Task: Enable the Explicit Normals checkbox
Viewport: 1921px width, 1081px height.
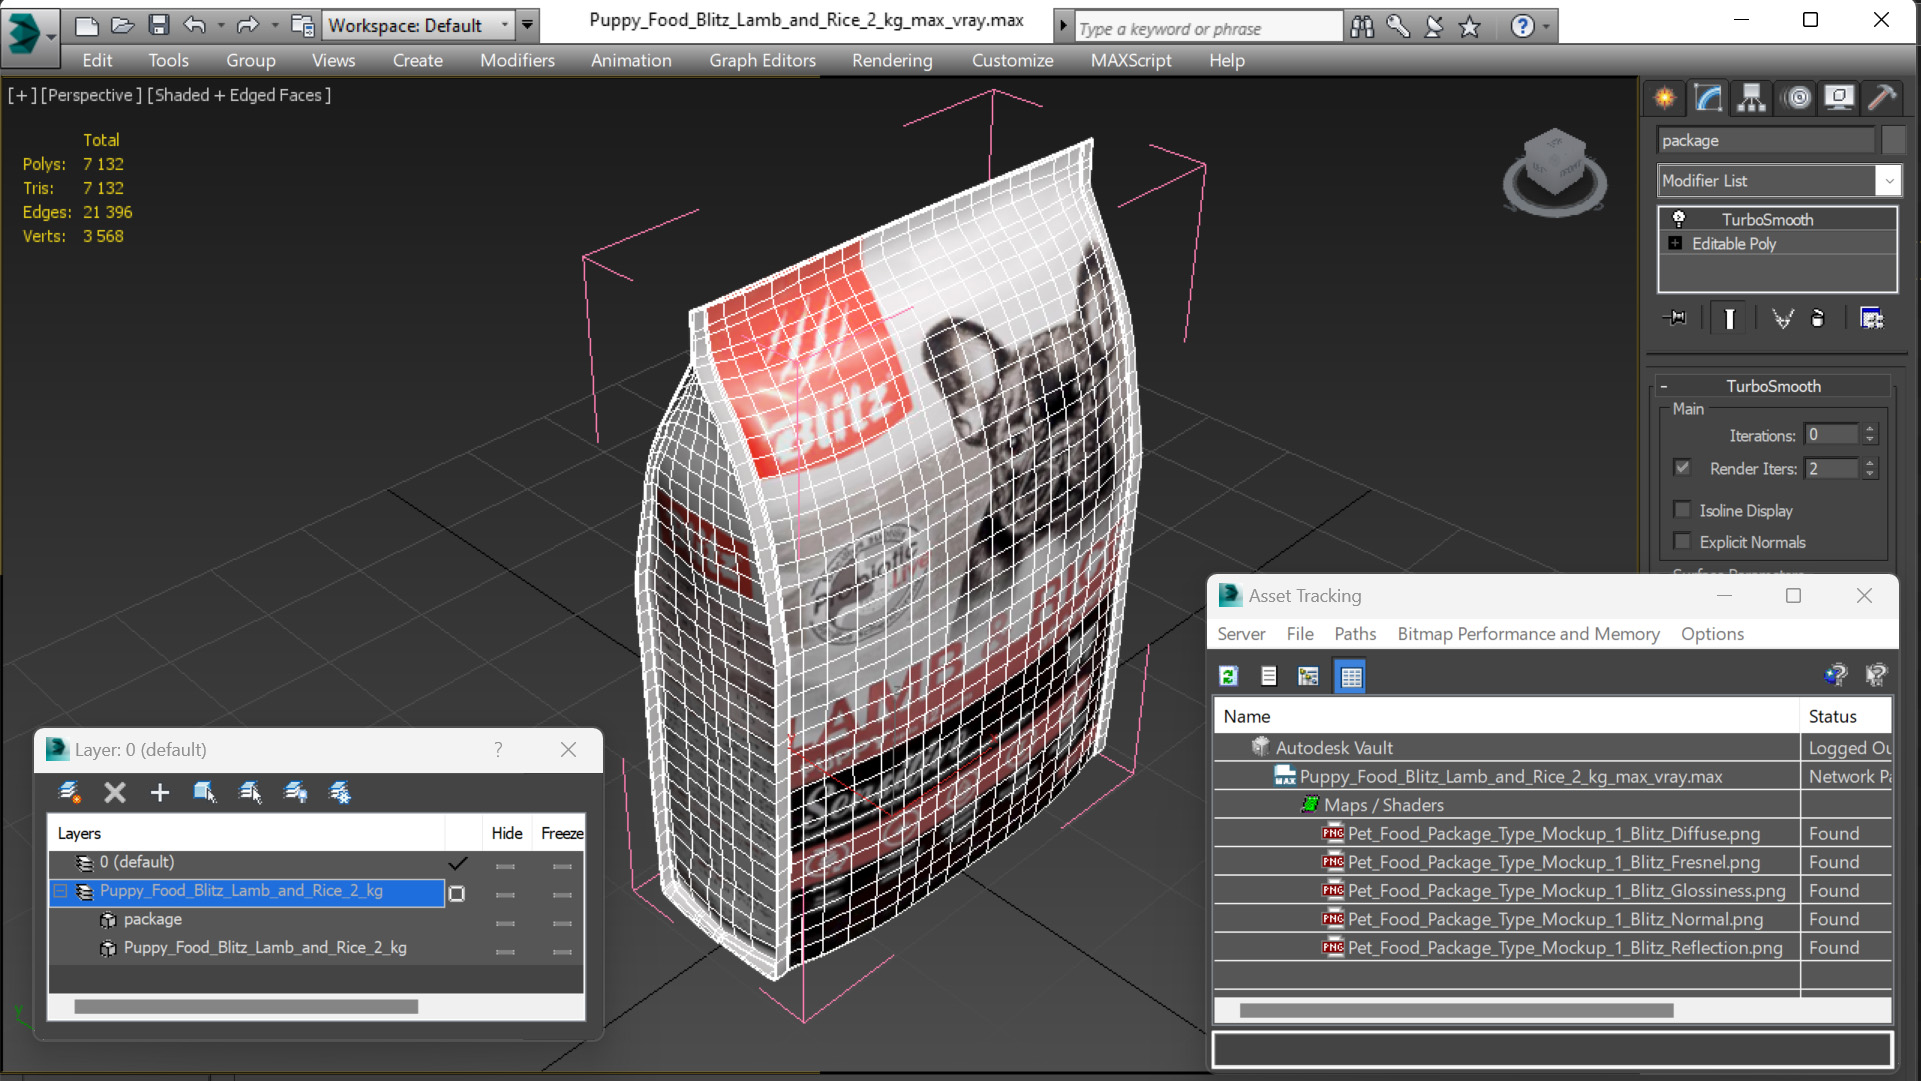Action: click(1683, 542)
